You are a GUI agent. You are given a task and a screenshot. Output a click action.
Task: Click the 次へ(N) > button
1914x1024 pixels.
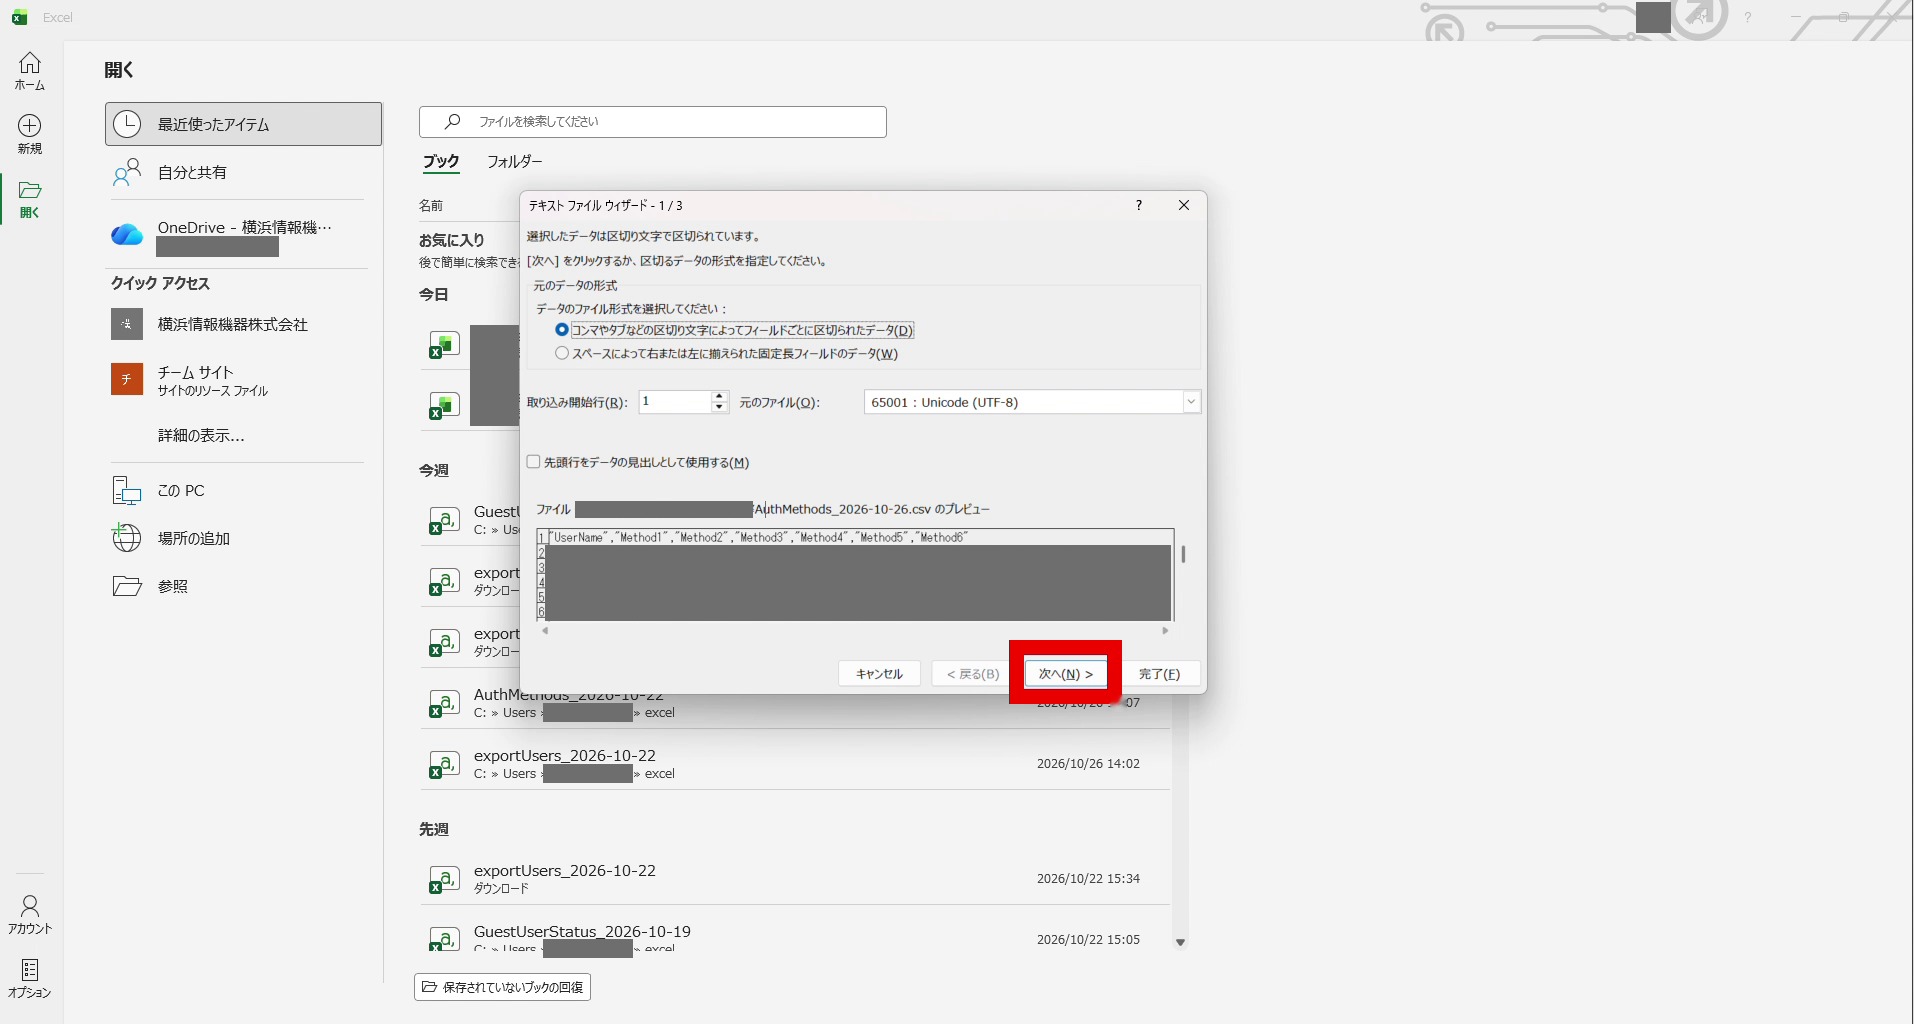(1066, 674)
